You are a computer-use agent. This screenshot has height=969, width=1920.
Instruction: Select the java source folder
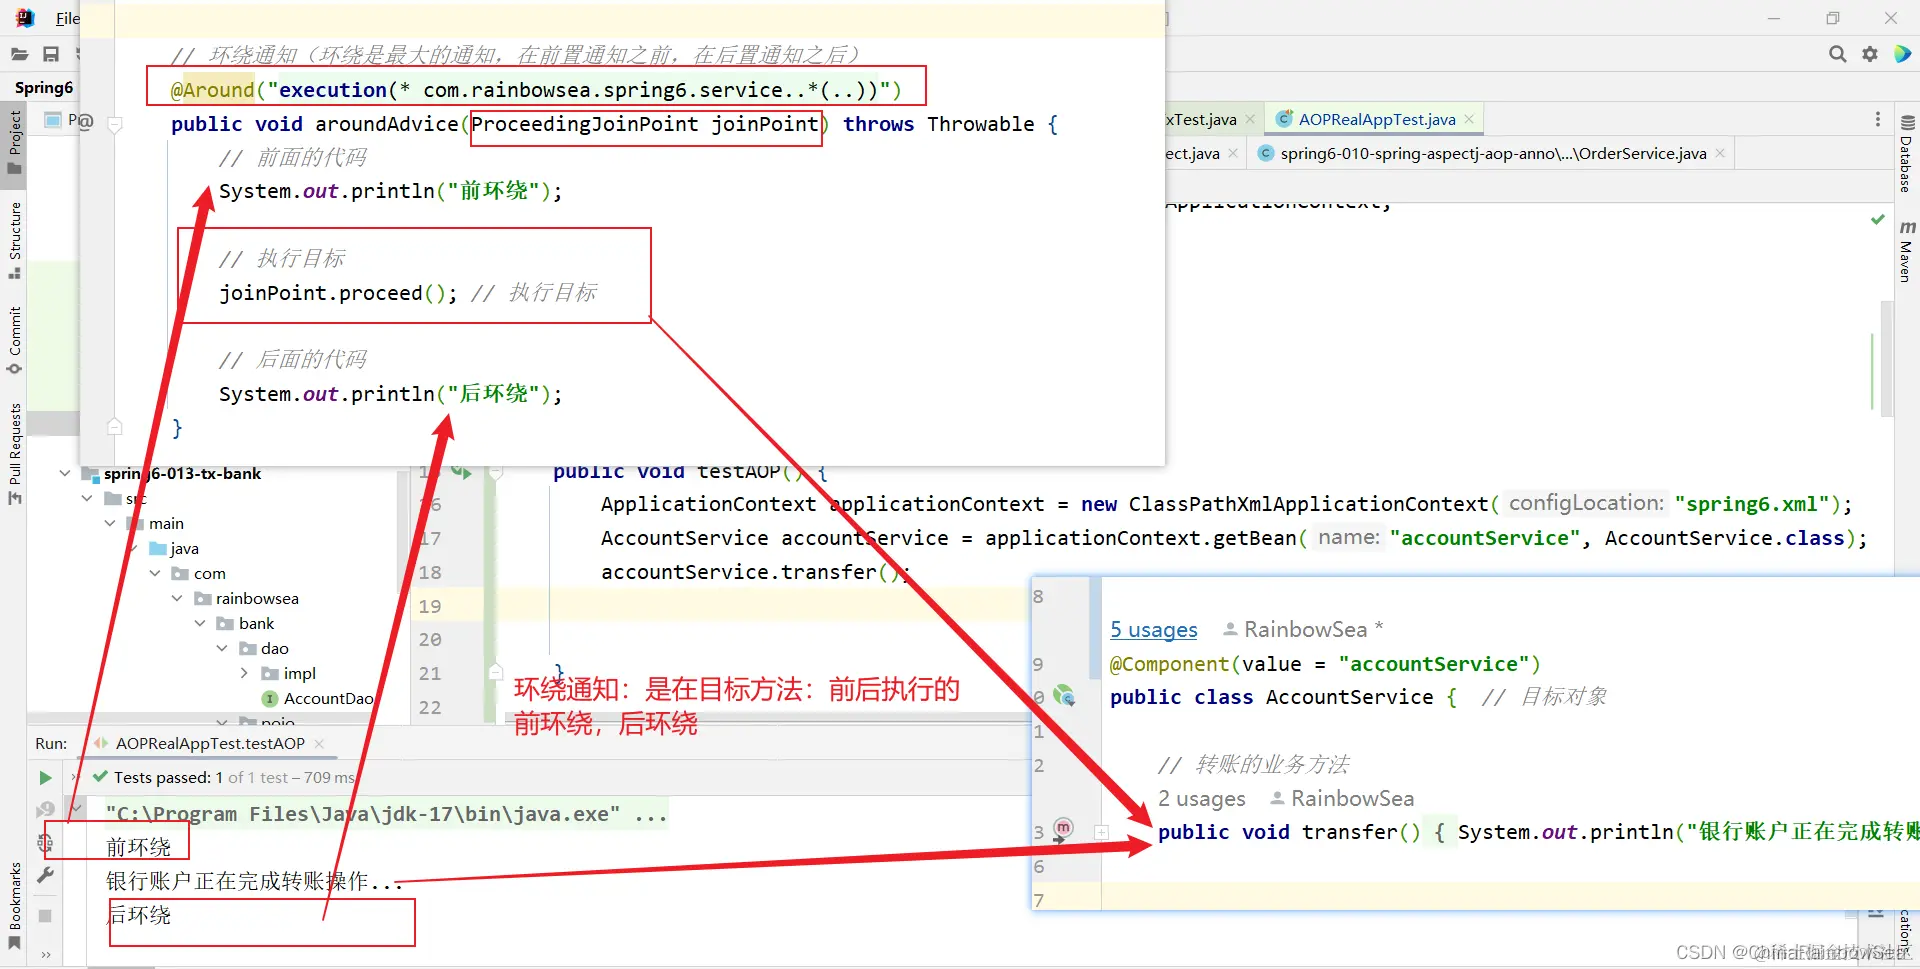(x=174, y=548)
